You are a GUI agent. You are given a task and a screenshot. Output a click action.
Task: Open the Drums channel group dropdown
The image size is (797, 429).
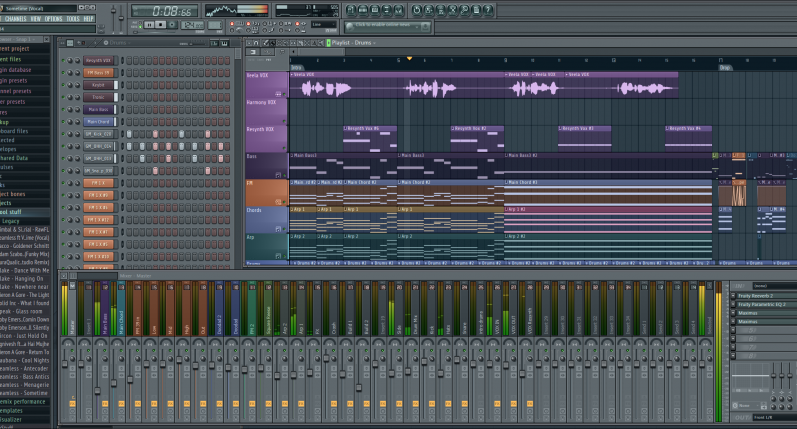point(118,43)
